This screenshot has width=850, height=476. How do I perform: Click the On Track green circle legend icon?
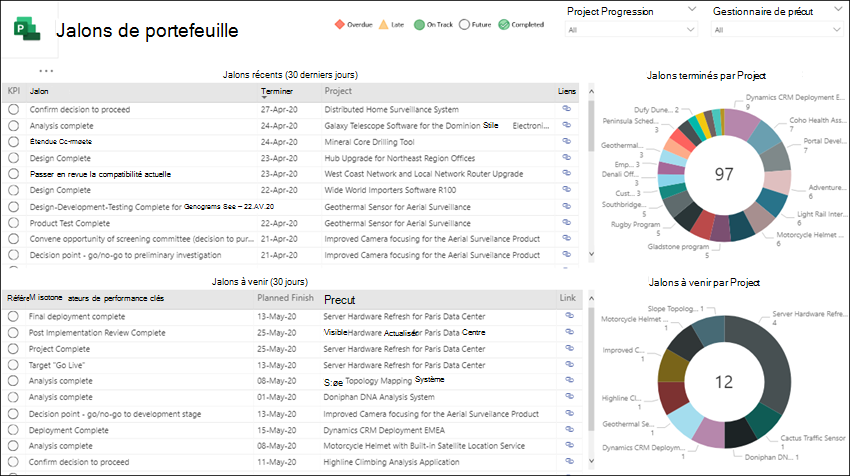pyautogui.click(x=419, y=24)
